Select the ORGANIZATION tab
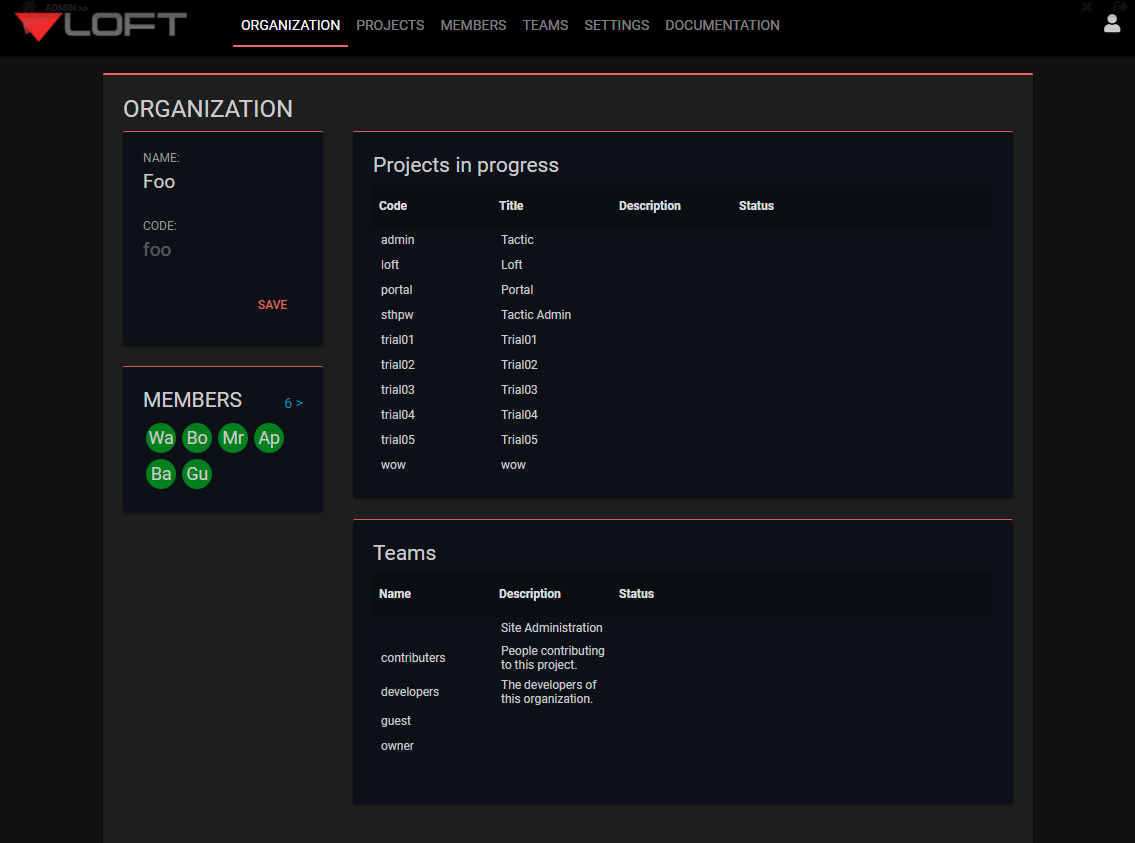The height and width of the screenshot is (843, 1135). pos(290,25)
